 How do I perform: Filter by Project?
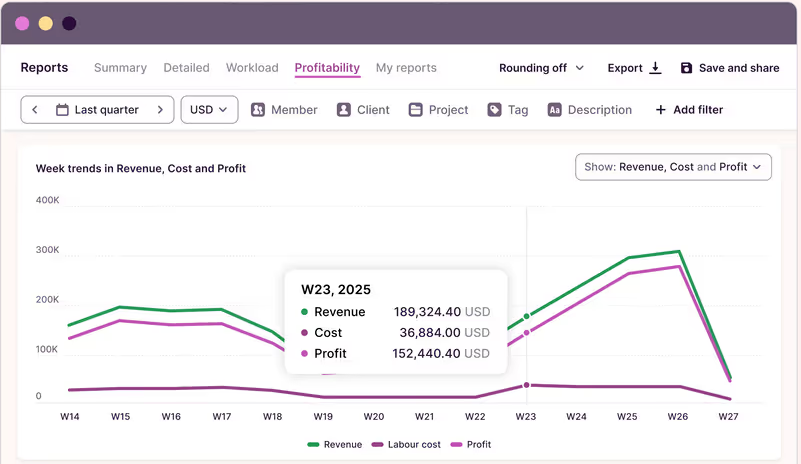click(438, 110)
